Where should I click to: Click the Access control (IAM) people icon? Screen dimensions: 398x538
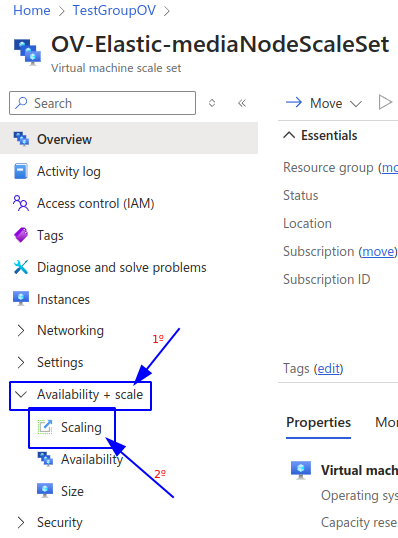point(21,203)
